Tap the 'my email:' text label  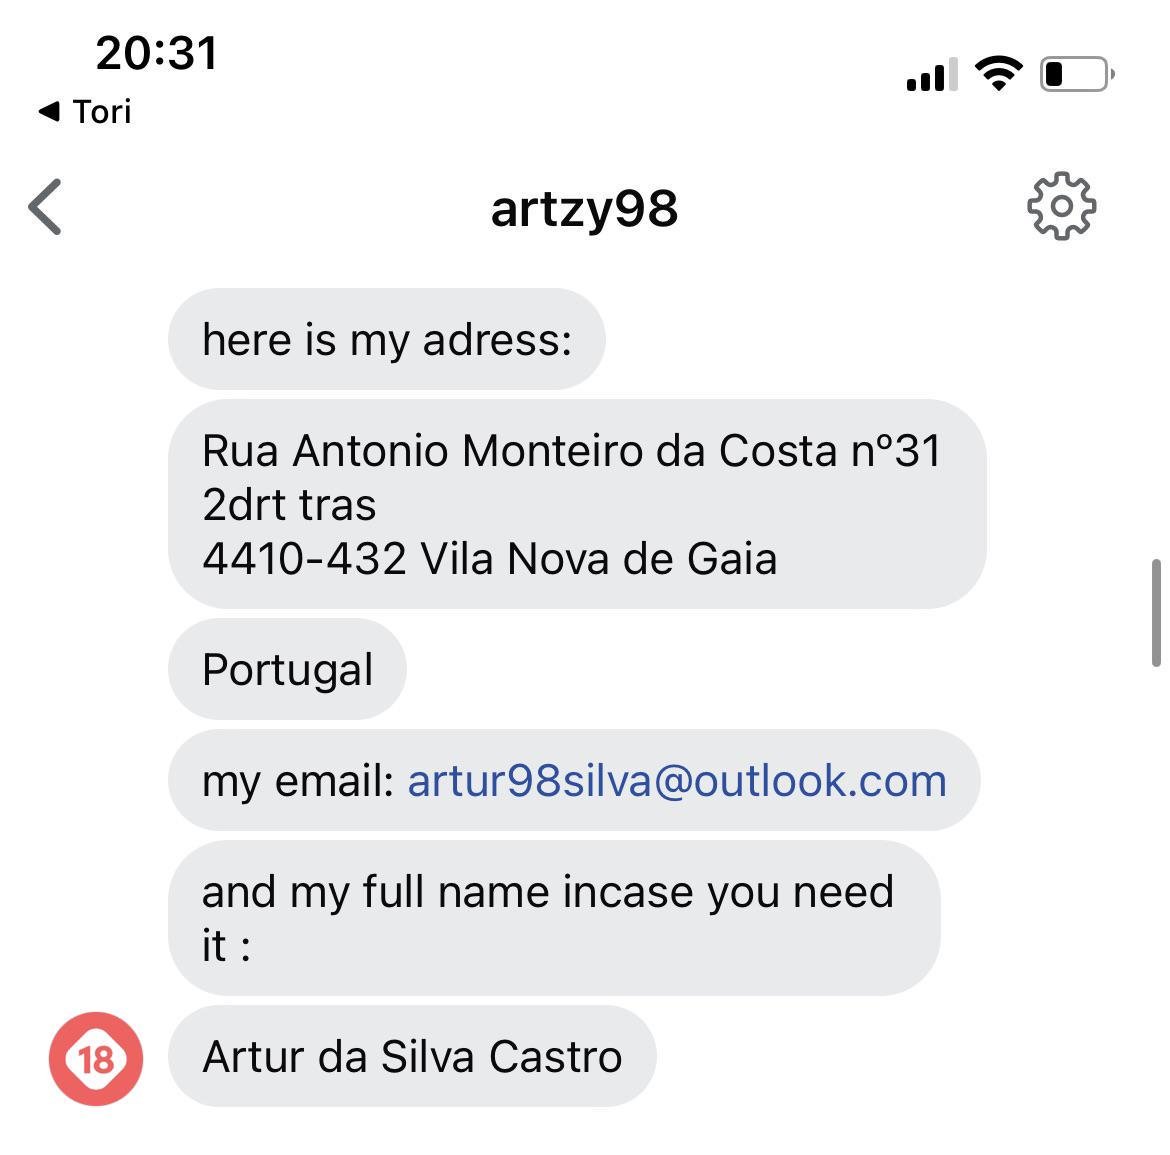(x=298, y=781)
